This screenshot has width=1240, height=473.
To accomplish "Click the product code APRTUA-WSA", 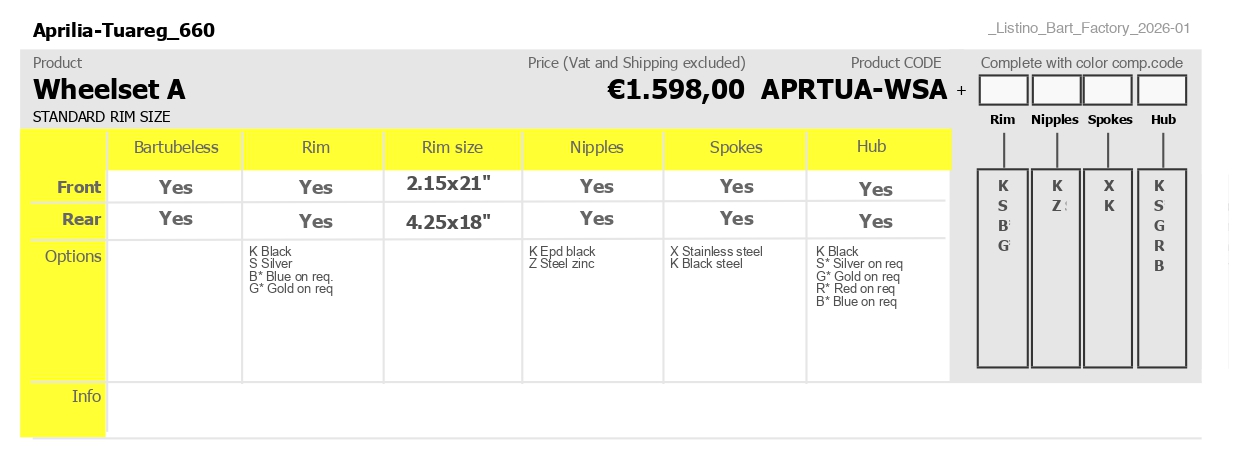I will click(x=854, y=90).
